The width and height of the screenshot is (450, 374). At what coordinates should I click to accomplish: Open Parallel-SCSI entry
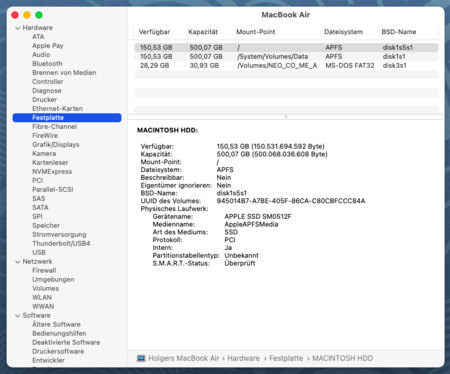(x=53, y=190)
